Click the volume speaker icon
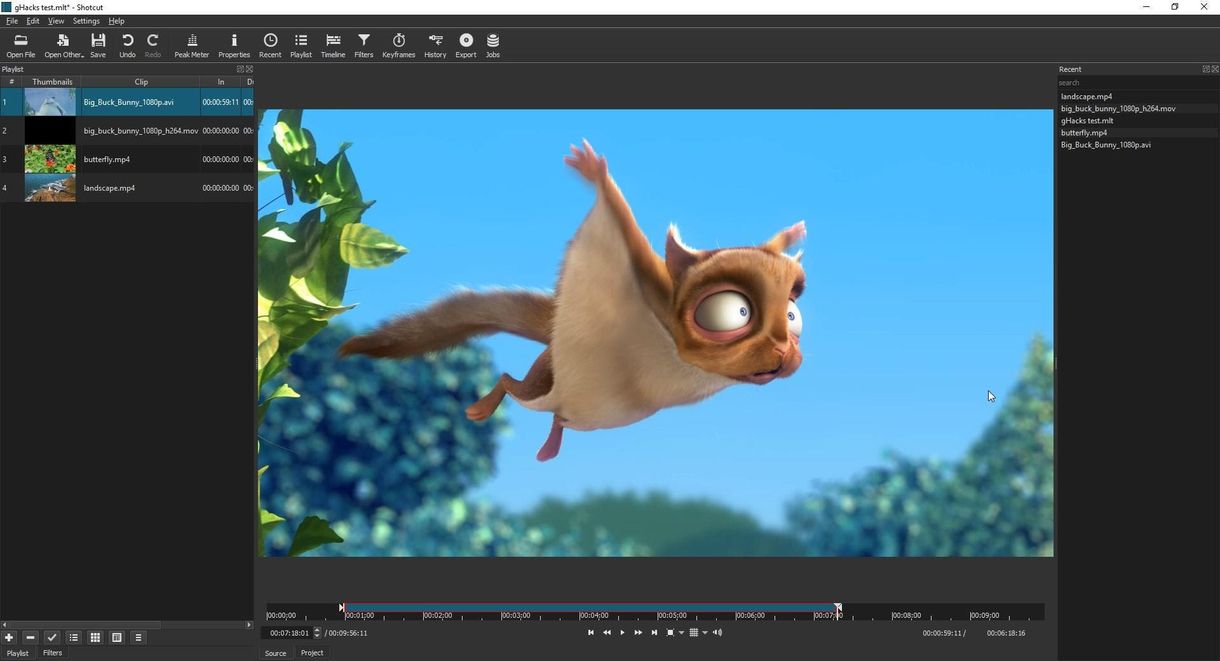 (x=717, y=632)
